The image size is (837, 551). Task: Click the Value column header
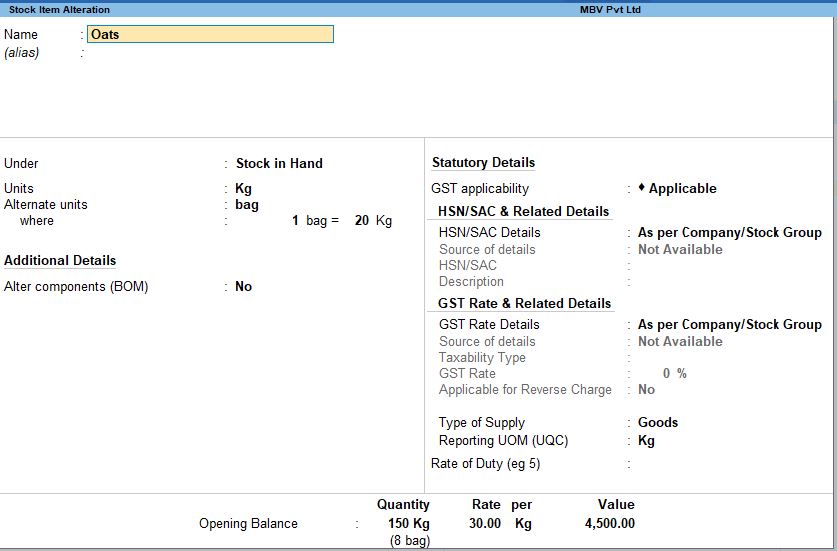tap(616, 505)
